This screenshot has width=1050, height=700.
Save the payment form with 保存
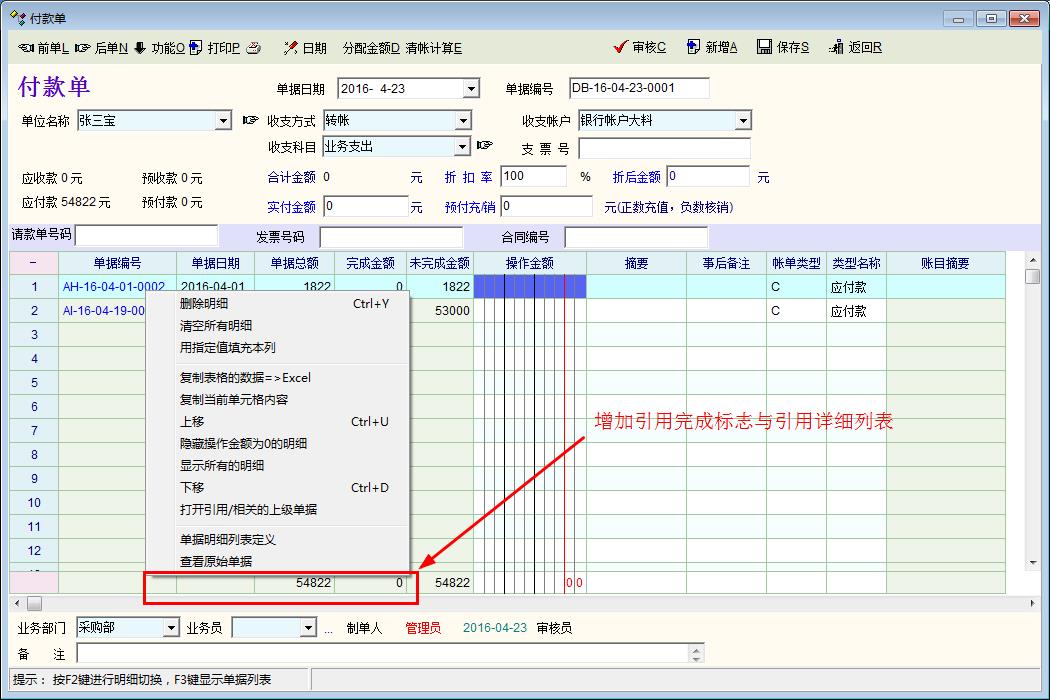point(764,47)
